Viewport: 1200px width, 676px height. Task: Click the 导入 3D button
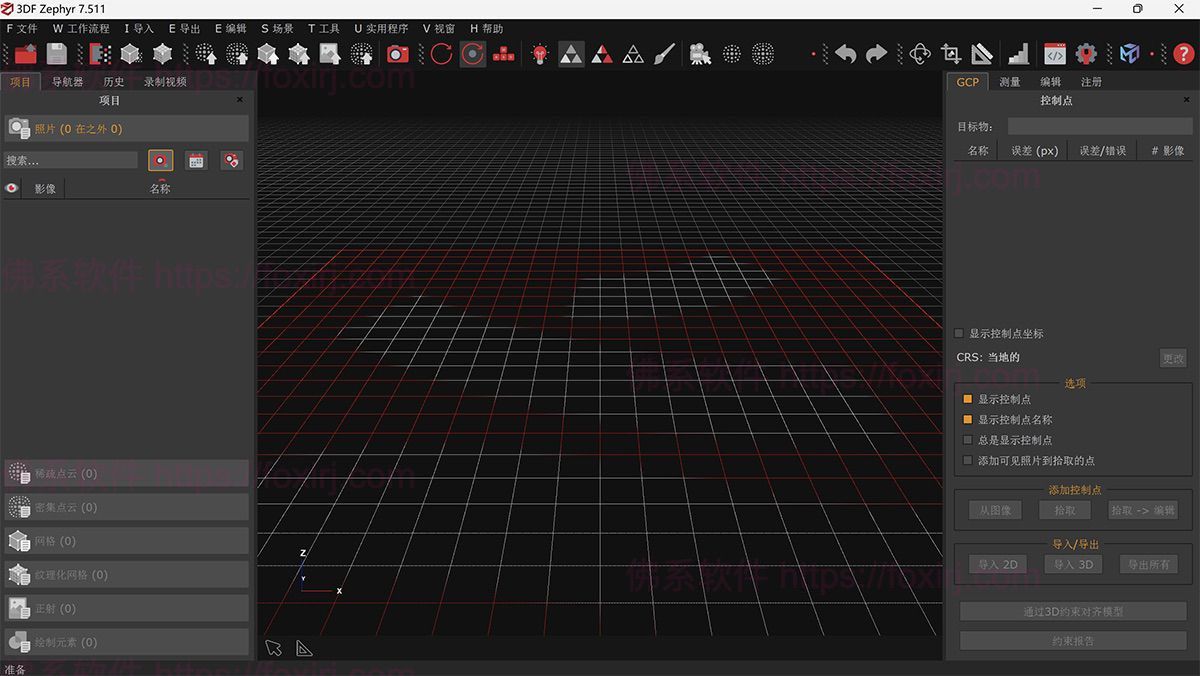click(x=1072, y=563)
